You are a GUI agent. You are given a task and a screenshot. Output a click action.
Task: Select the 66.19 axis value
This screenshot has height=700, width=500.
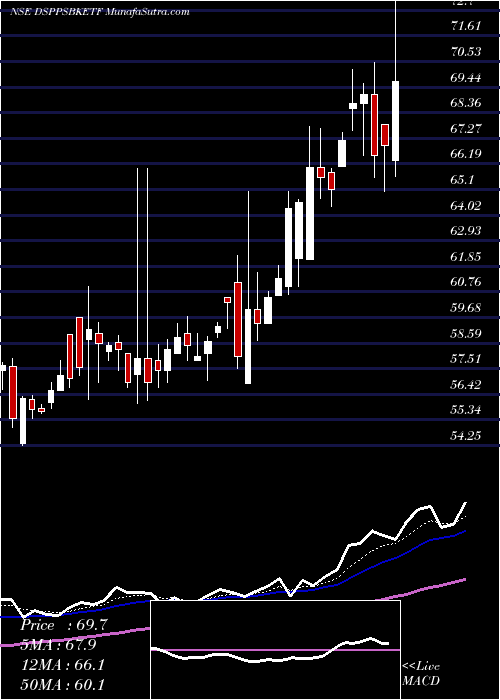pyautogui.click(x=466, y=154)
